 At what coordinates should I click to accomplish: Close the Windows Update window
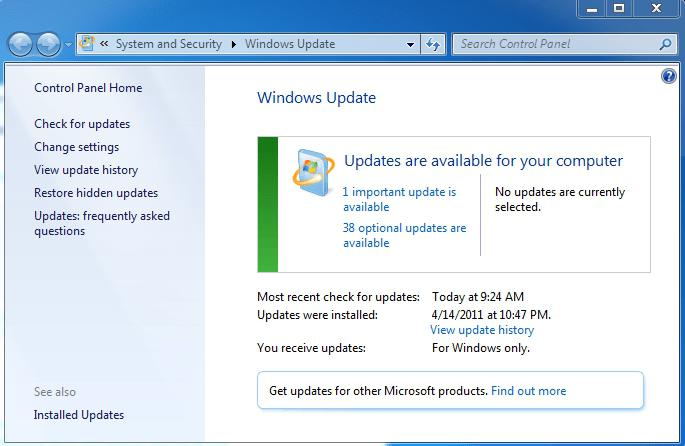pyautogui.click(x=656, y=8)
